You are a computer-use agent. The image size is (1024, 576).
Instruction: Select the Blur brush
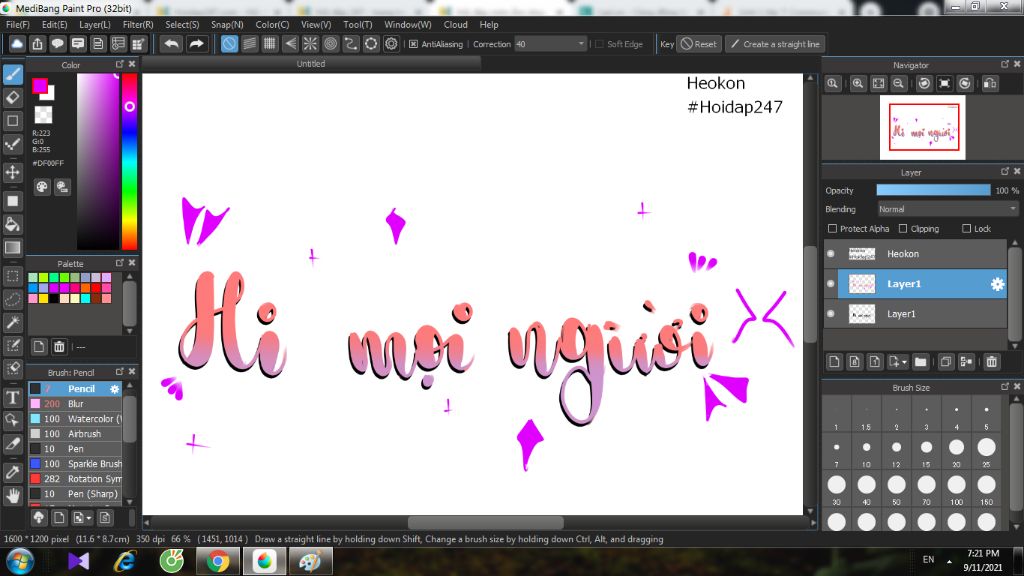75,404
